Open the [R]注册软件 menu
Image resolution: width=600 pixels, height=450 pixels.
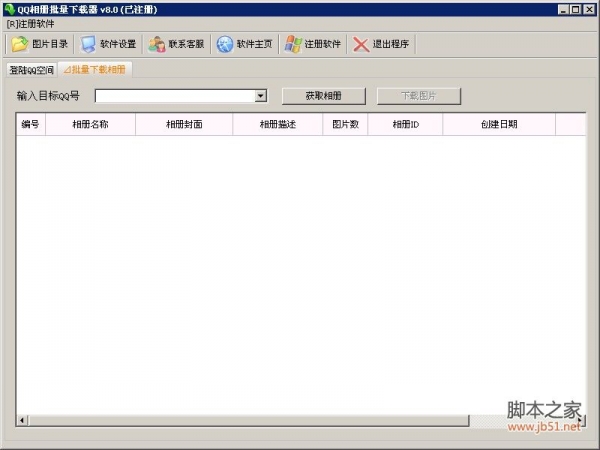tap(31, 24)
